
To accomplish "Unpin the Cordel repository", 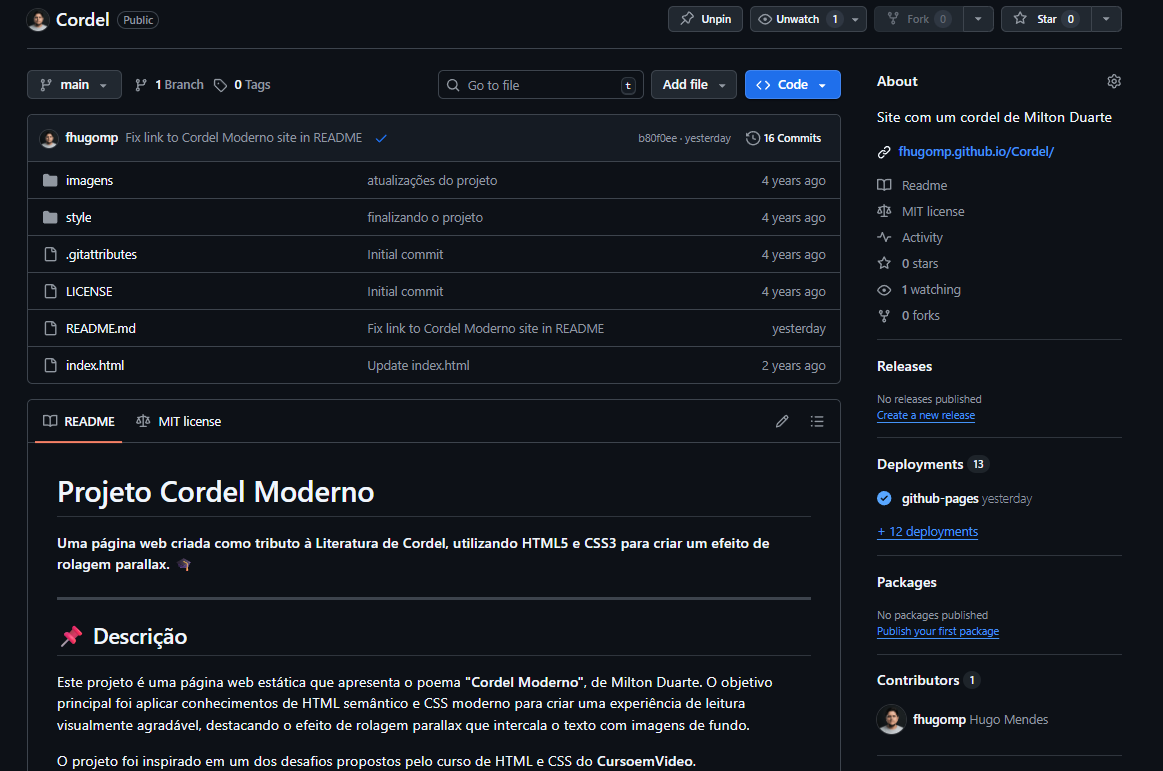I will pos(705,19).
